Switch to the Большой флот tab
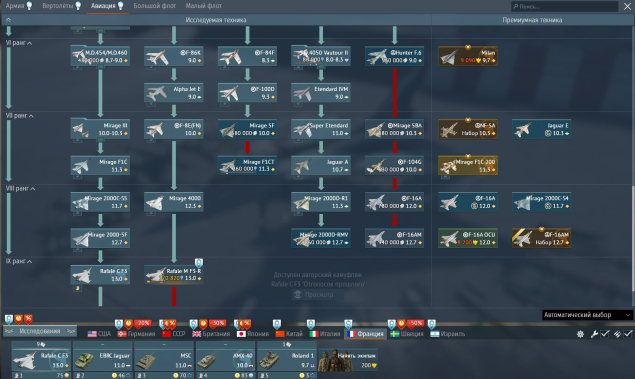 (x=155, y=6)
